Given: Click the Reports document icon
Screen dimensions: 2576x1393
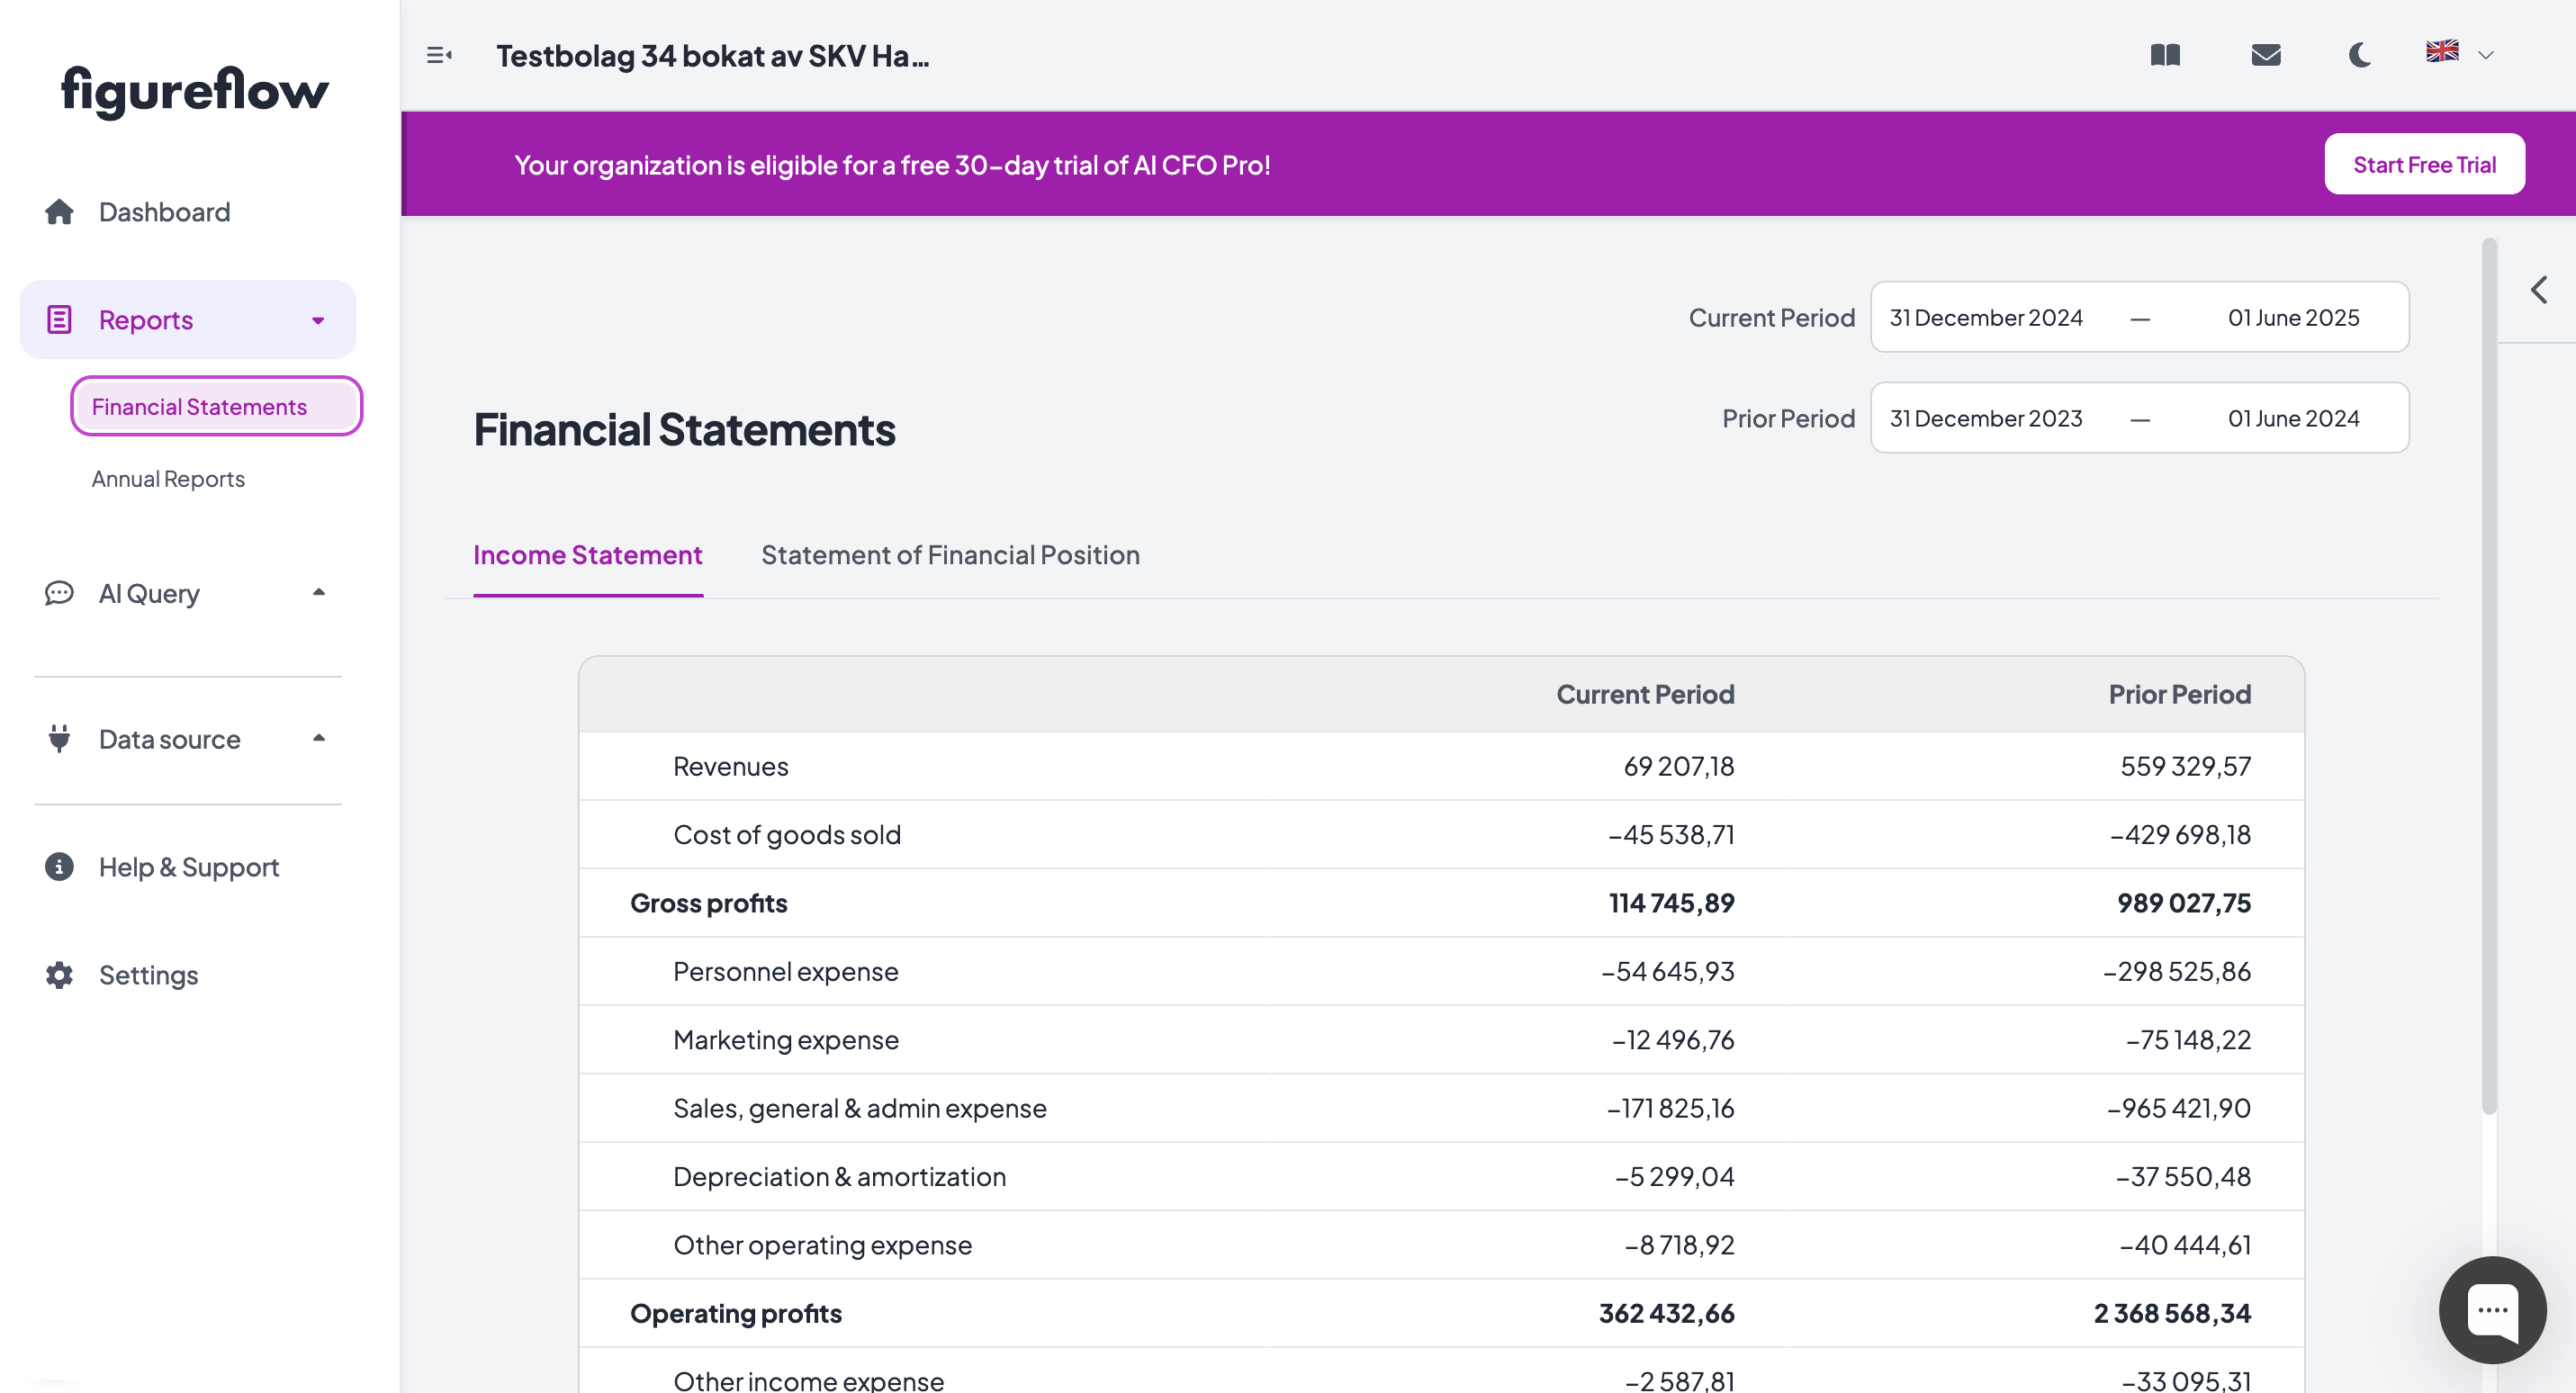Looking at the screenshot, I should point(59,320).
